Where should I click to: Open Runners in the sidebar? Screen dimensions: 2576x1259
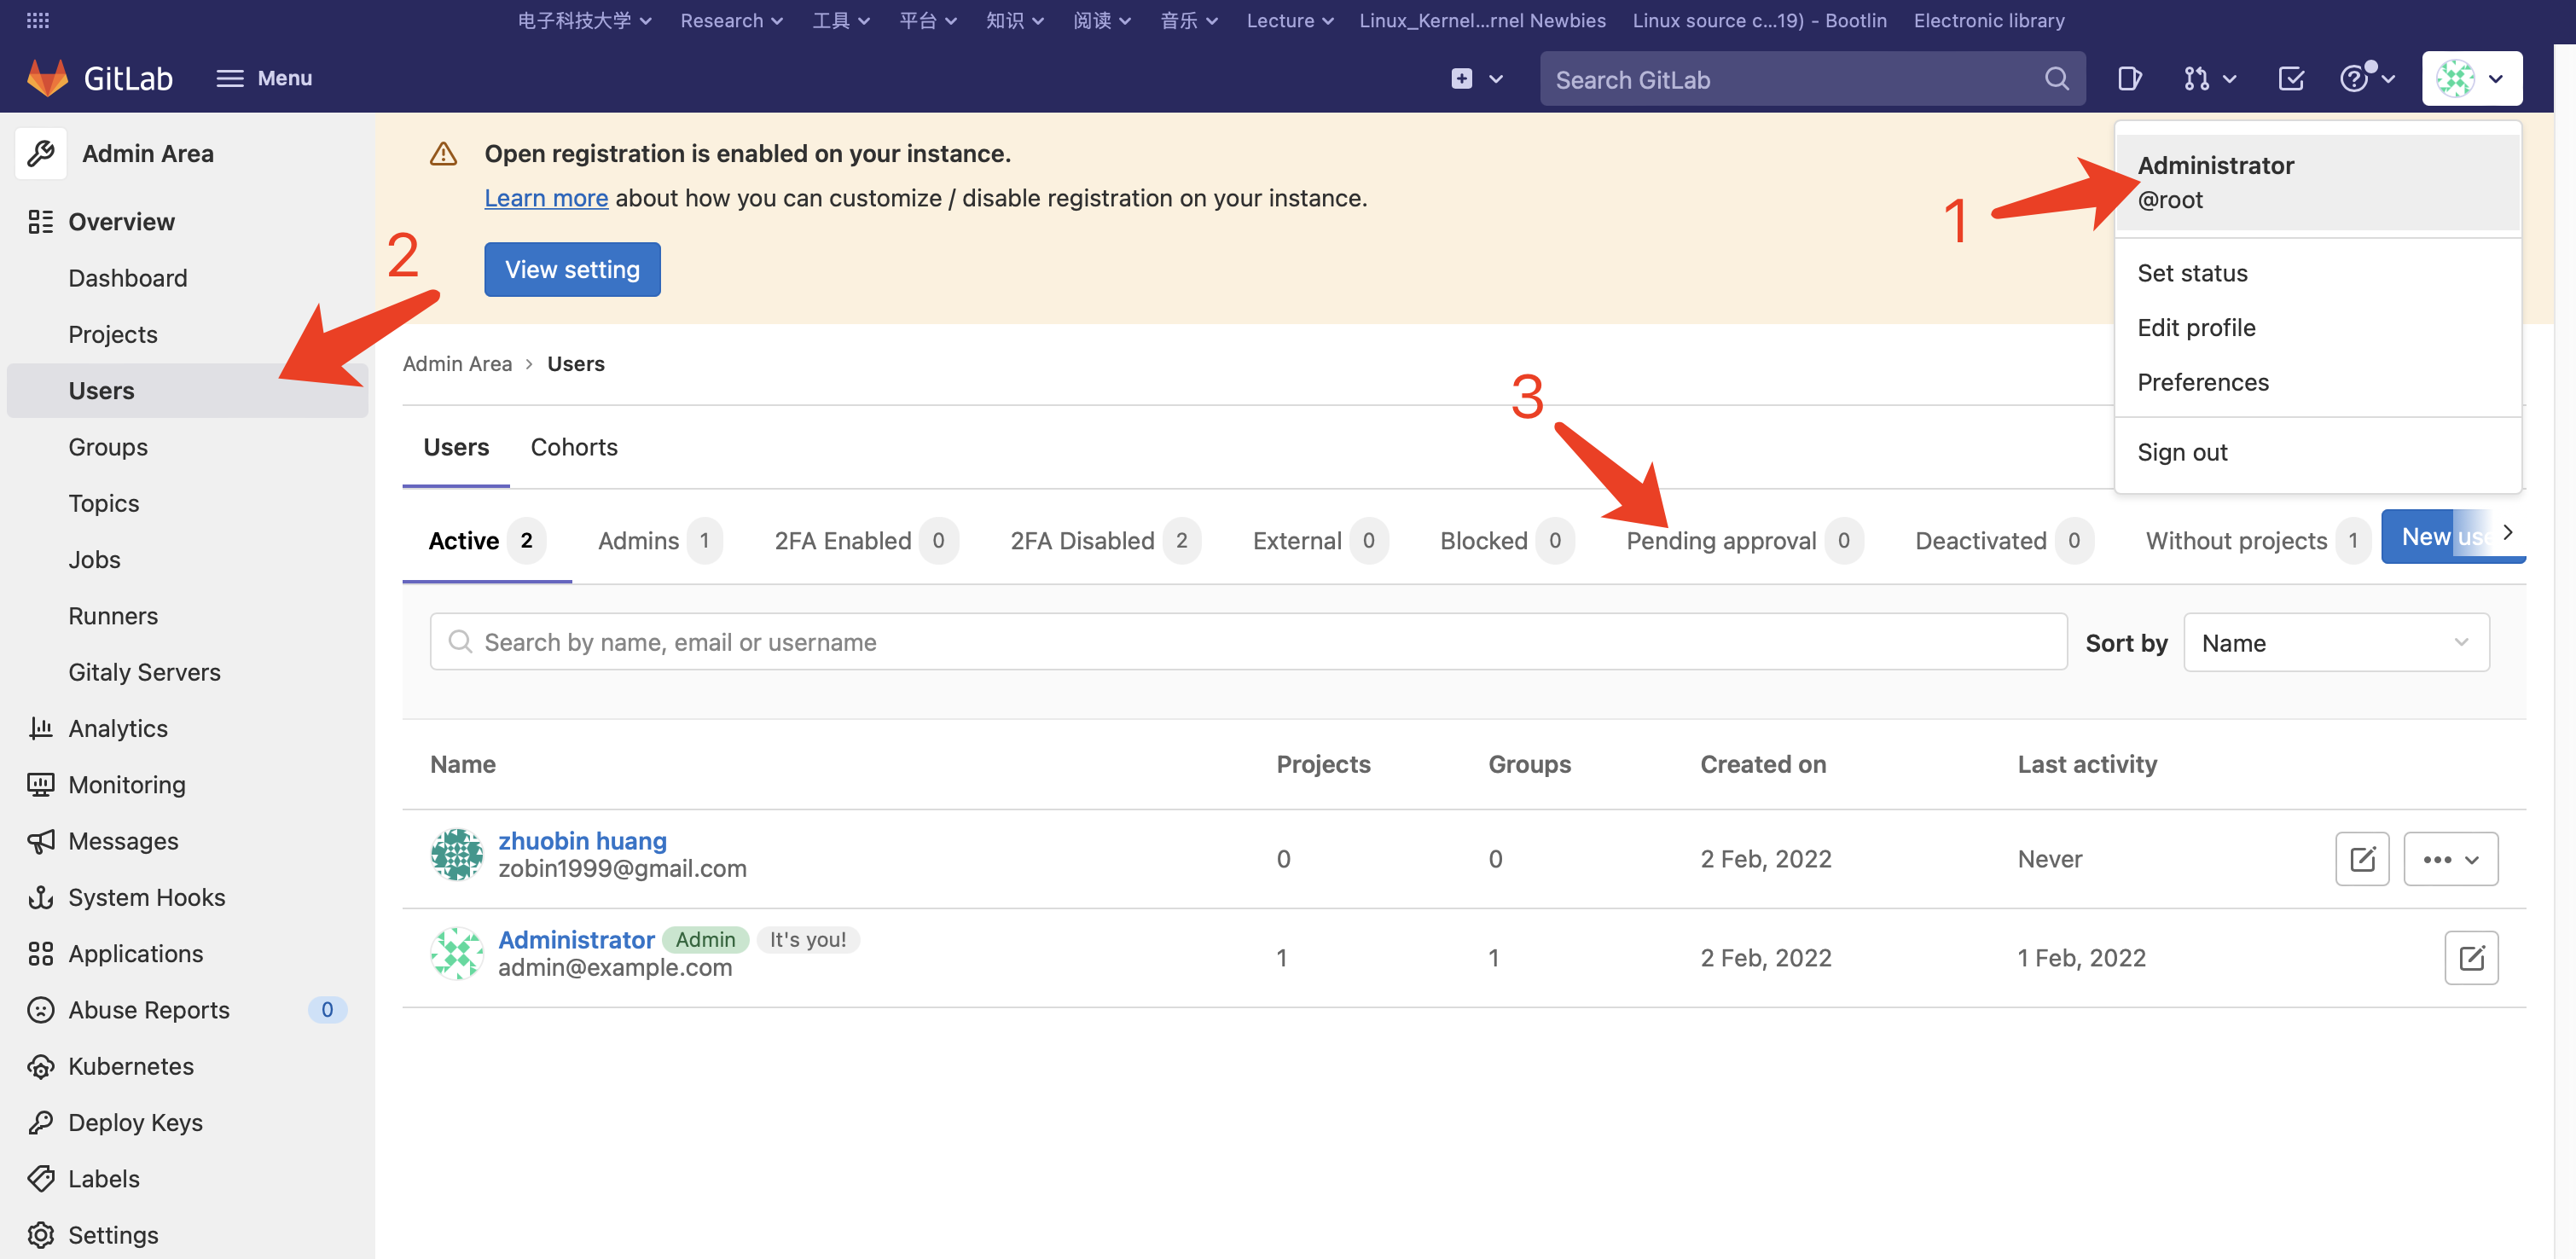[113, 616]
